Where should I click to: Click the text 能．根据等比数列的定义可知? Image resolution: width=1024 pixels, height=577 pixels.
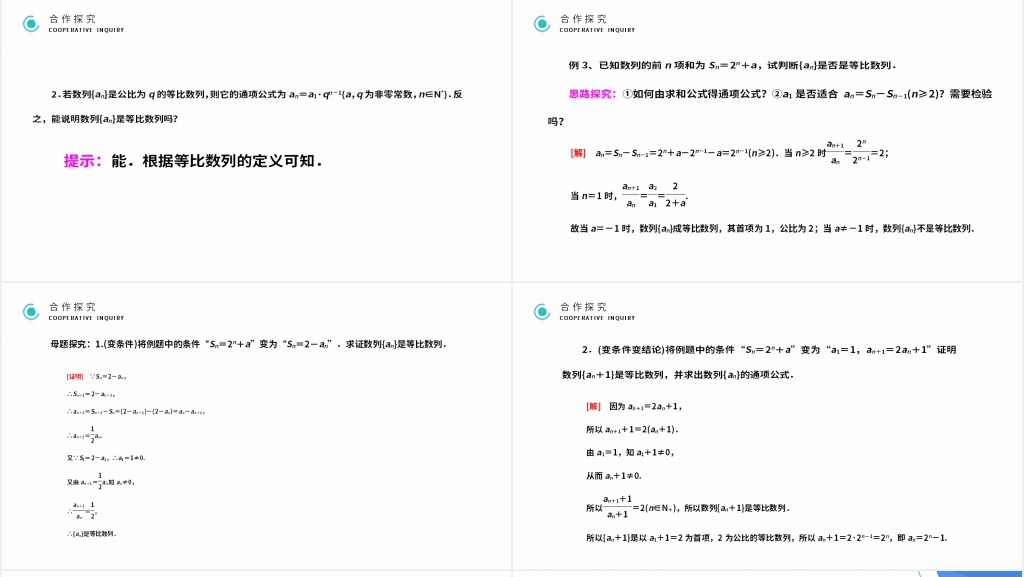pyautogui.click(x=217, y=161)
